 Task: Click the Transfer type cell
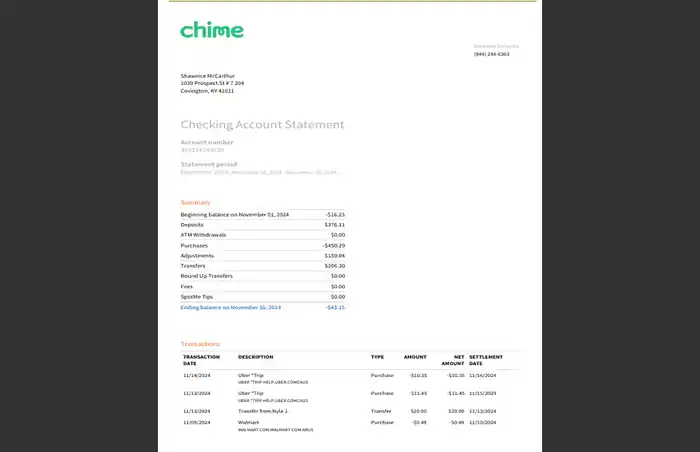pos(381,411)
